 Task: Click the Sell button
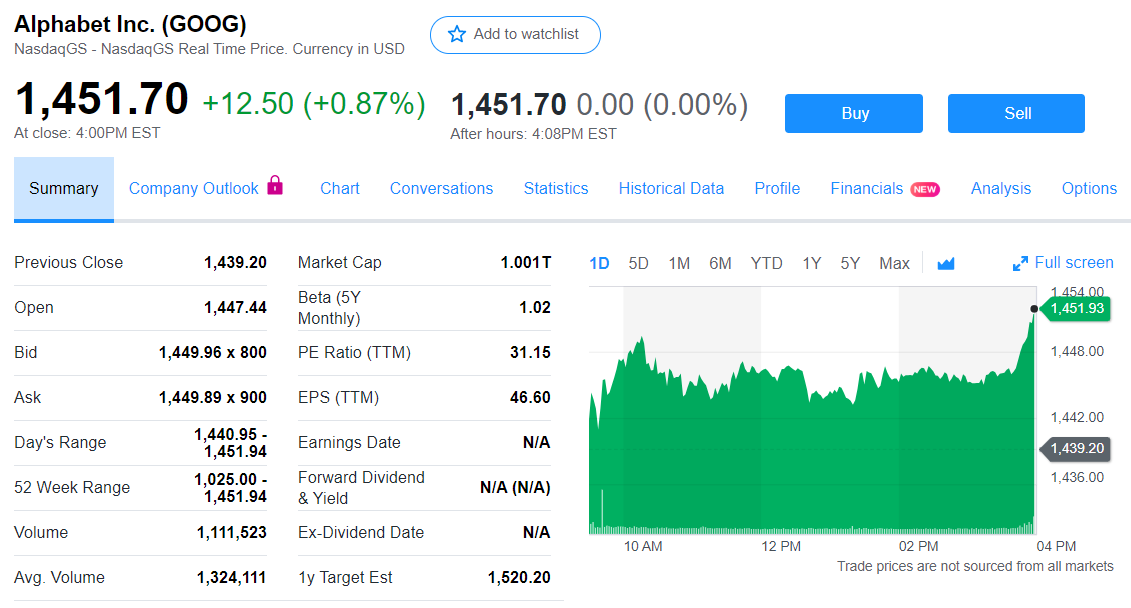[1016, 113]
